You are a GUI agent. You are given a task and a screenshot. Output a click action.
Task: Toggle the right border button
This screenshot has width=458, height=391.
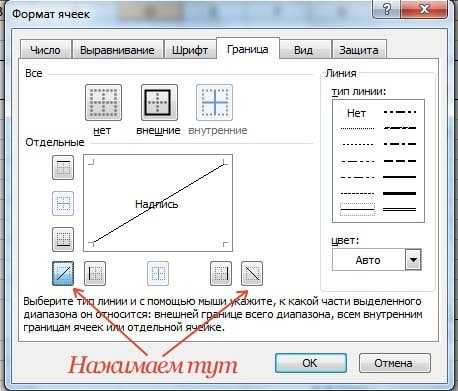pyautogui.click(x=221, y=274)
